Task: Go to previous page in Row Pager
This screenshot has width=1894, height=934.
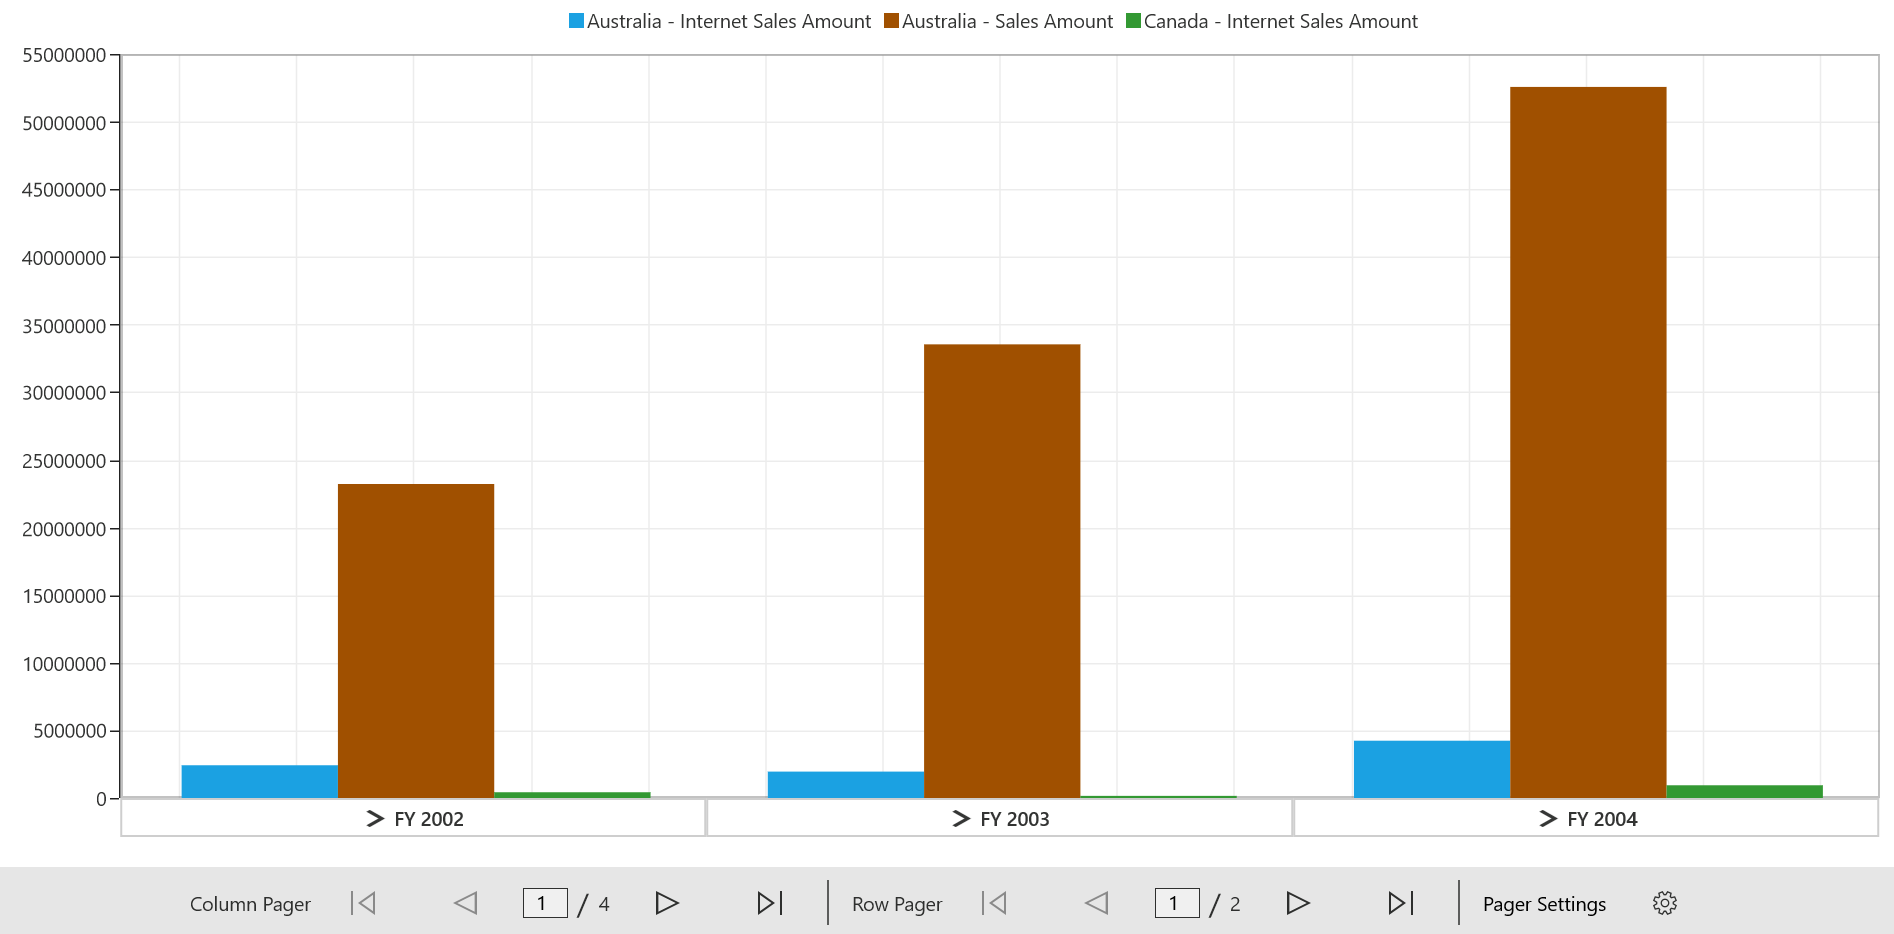Action: tap(1096, 903)
